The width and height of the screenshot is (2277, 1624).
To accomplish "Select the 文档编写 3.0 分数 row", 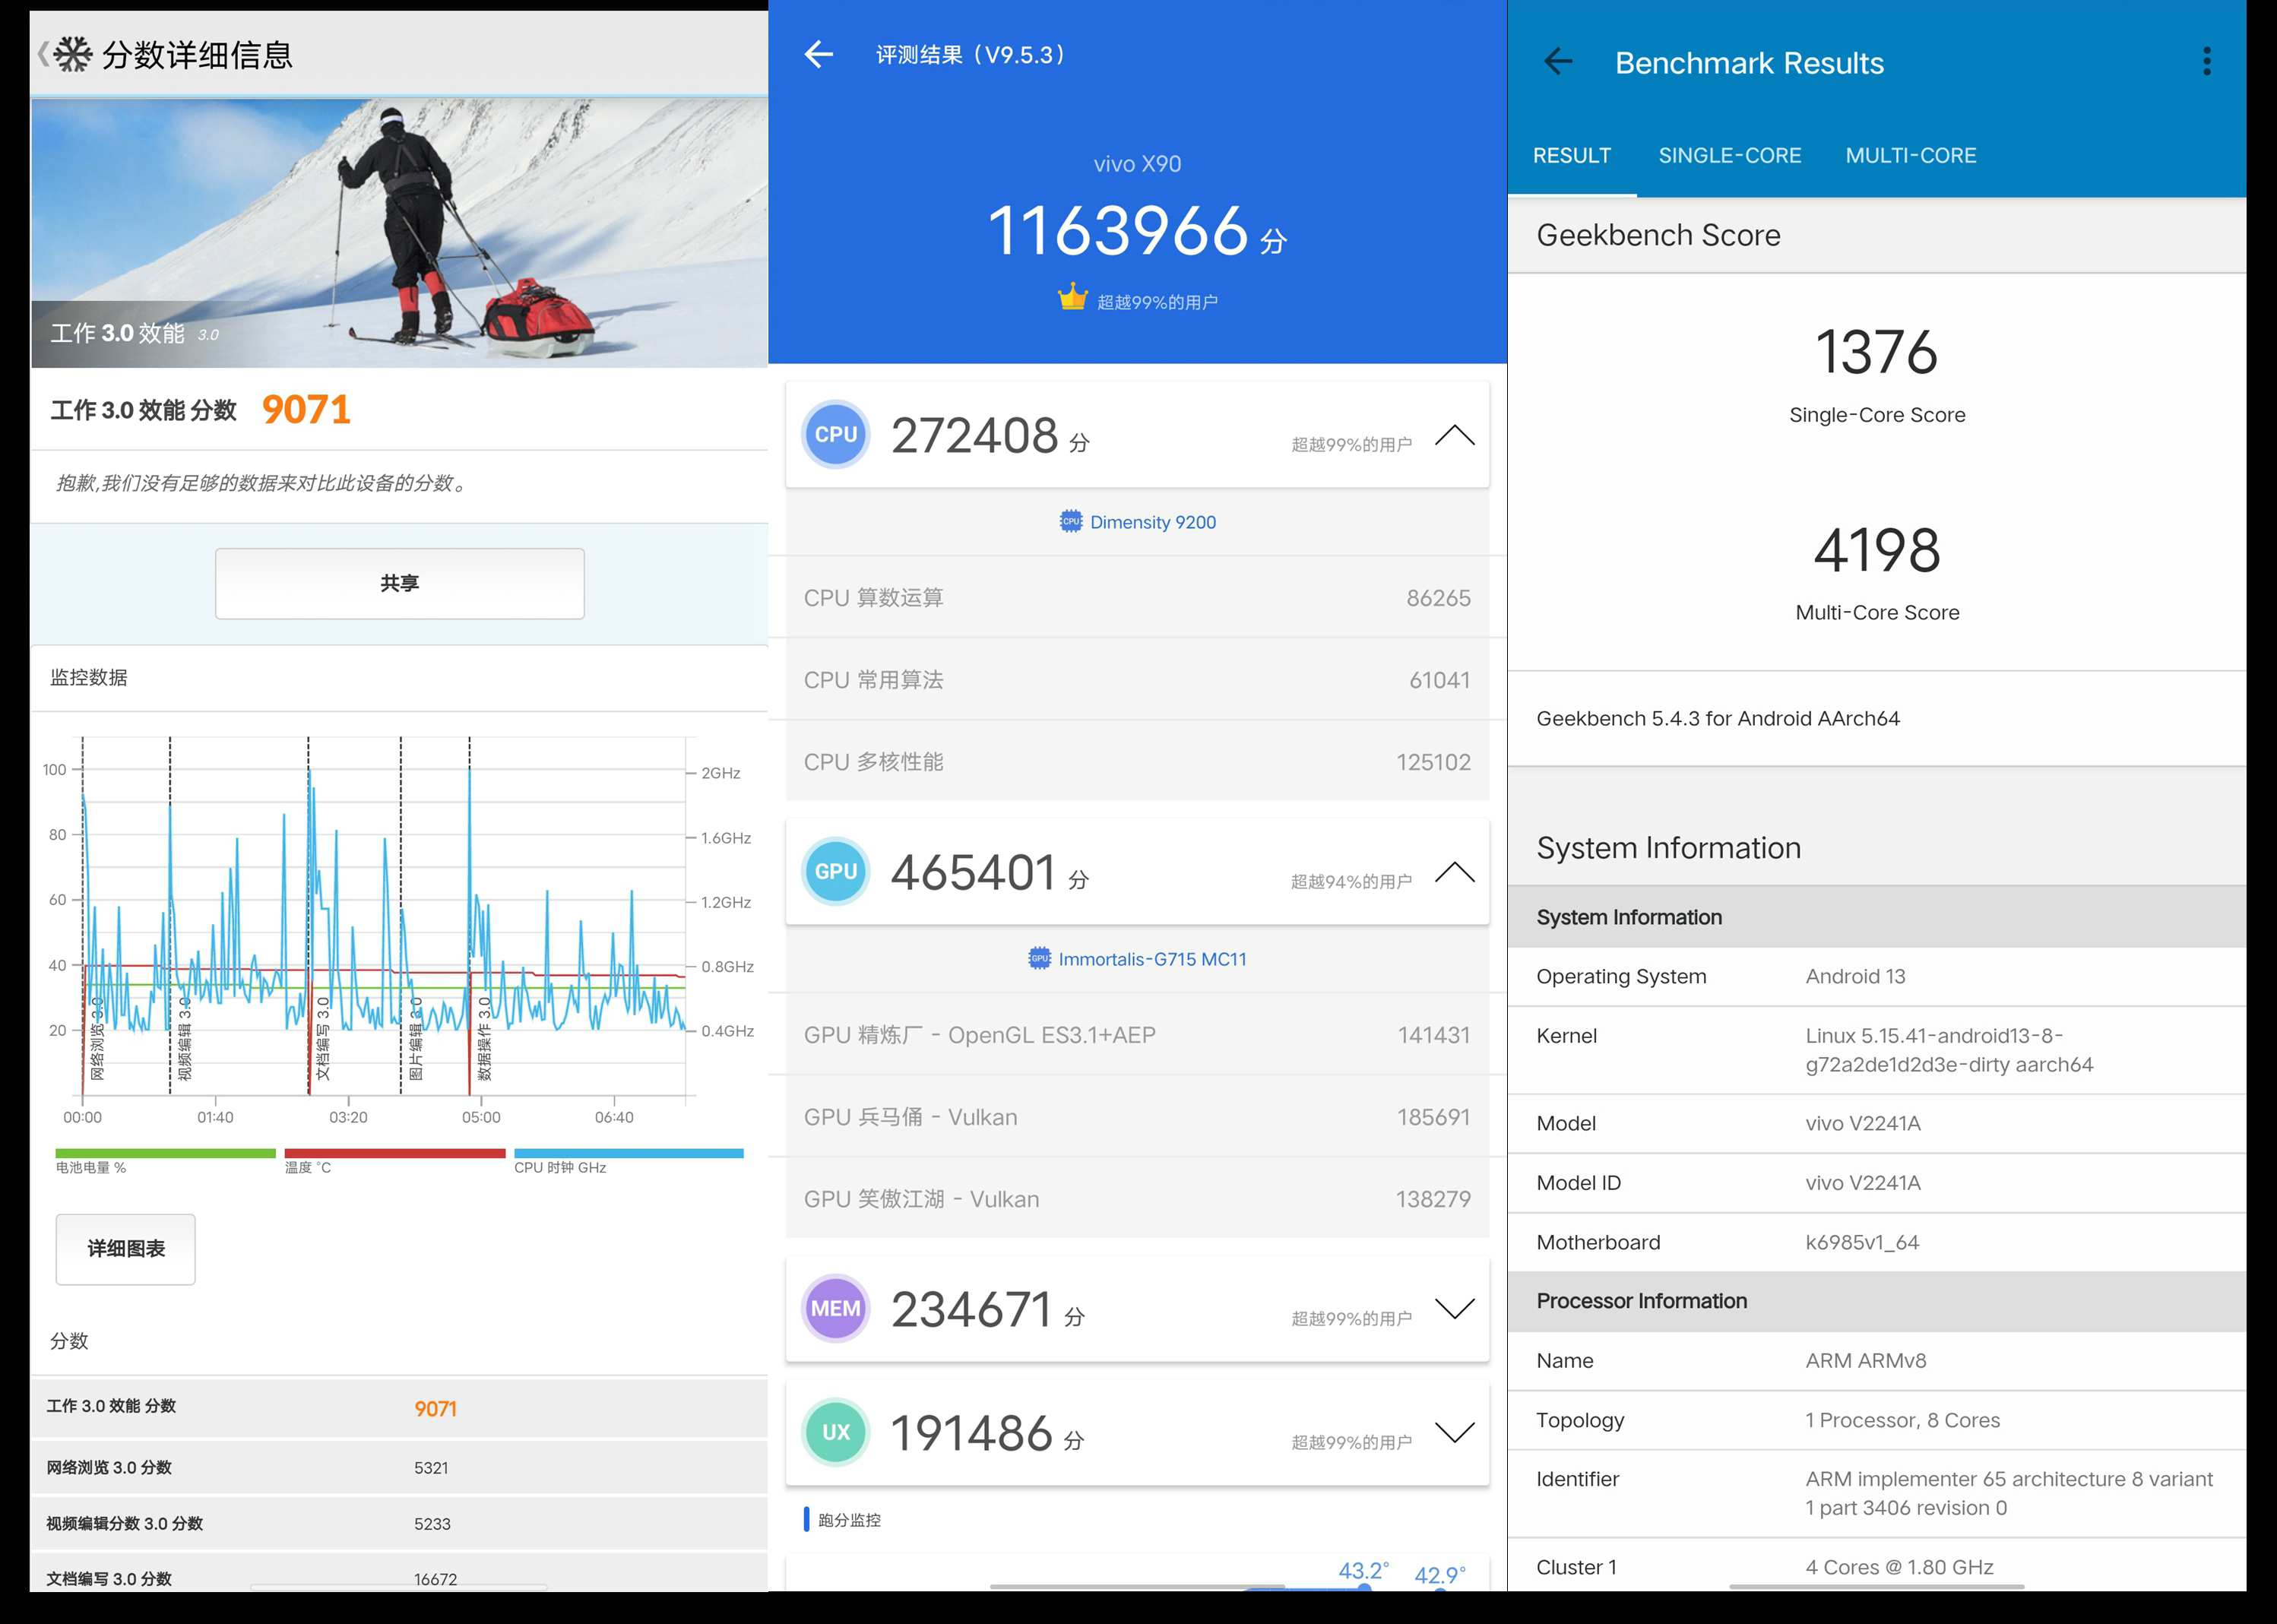I will tap(400, 1574).
